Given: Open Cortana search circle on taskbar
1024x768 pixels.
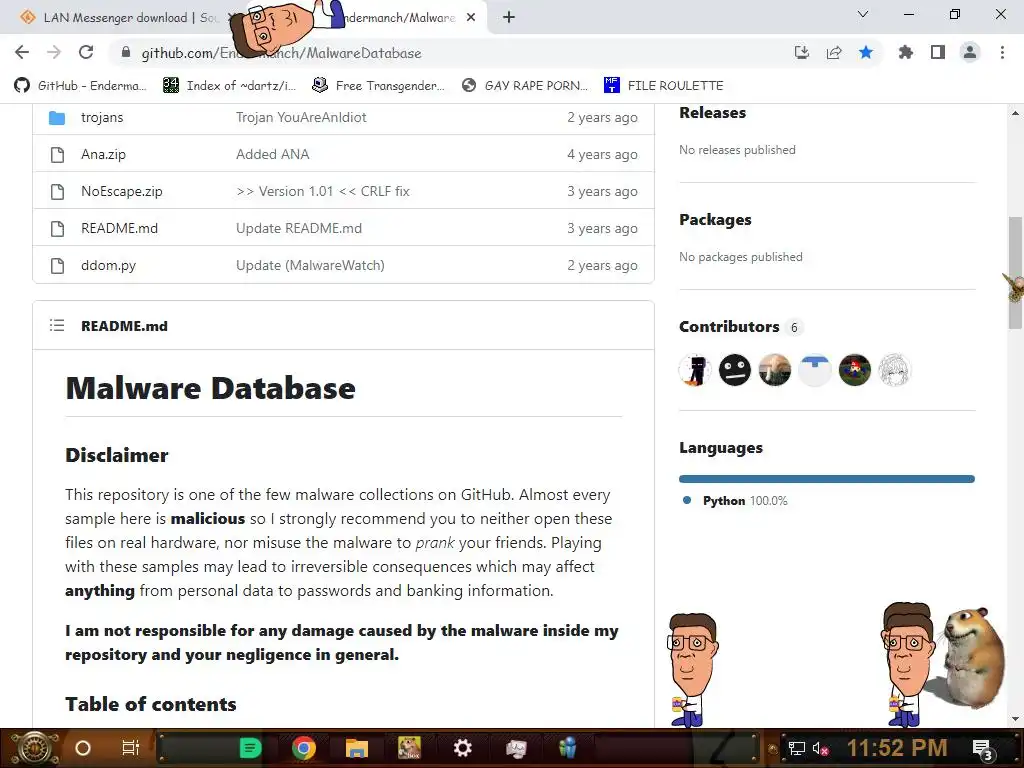Looking at the screenshot, I should (x=83, y=748).
